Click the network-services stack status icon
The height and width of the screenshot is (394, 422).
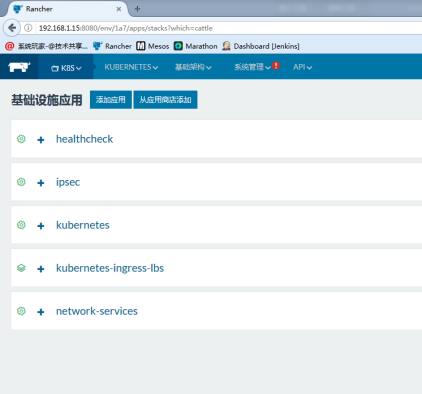(21, 311)
